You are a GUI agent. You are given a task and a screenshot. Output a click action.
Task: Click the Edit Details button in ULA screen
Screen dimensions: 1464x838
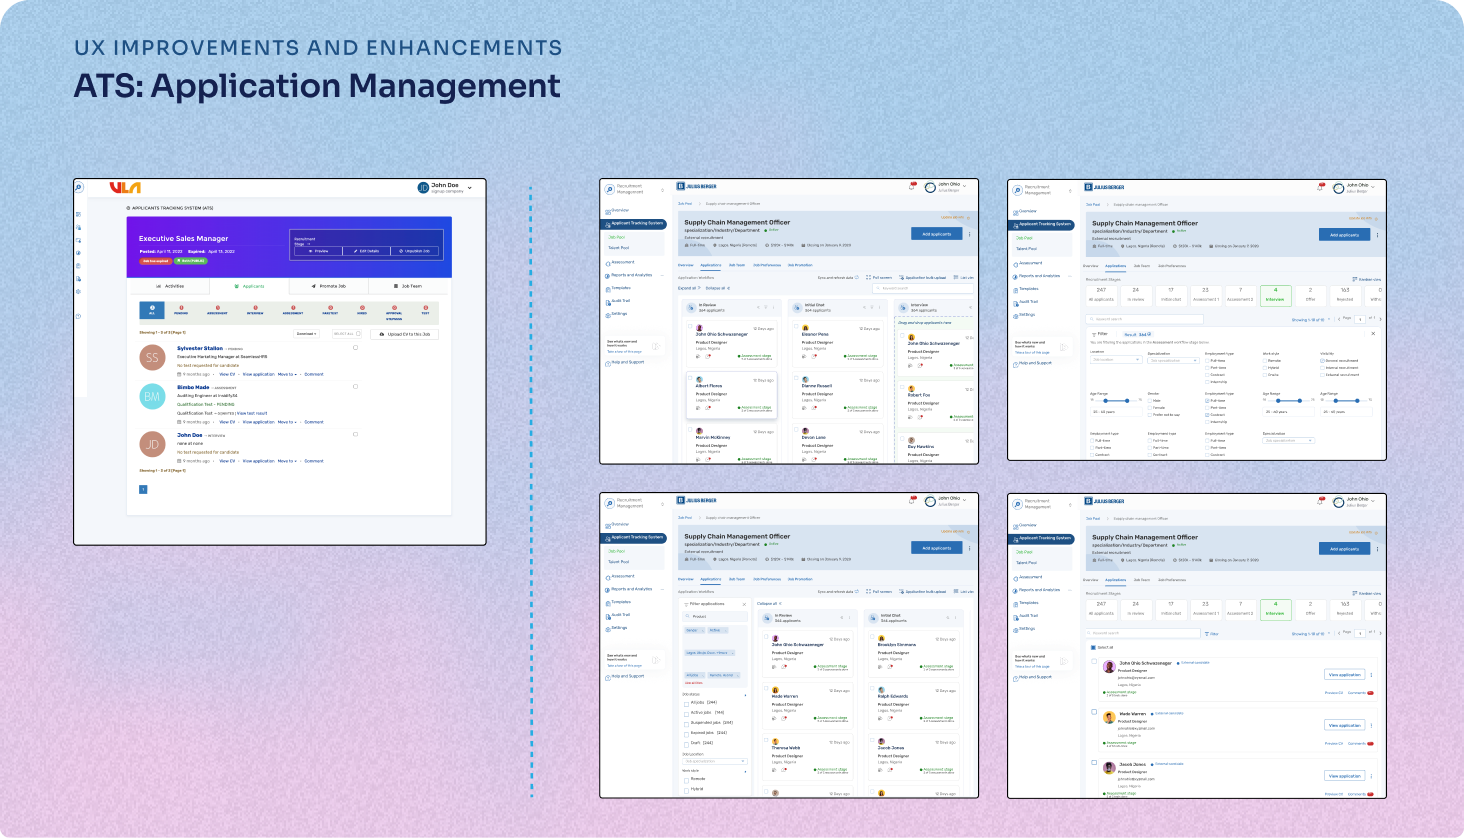tap(366, 251)
